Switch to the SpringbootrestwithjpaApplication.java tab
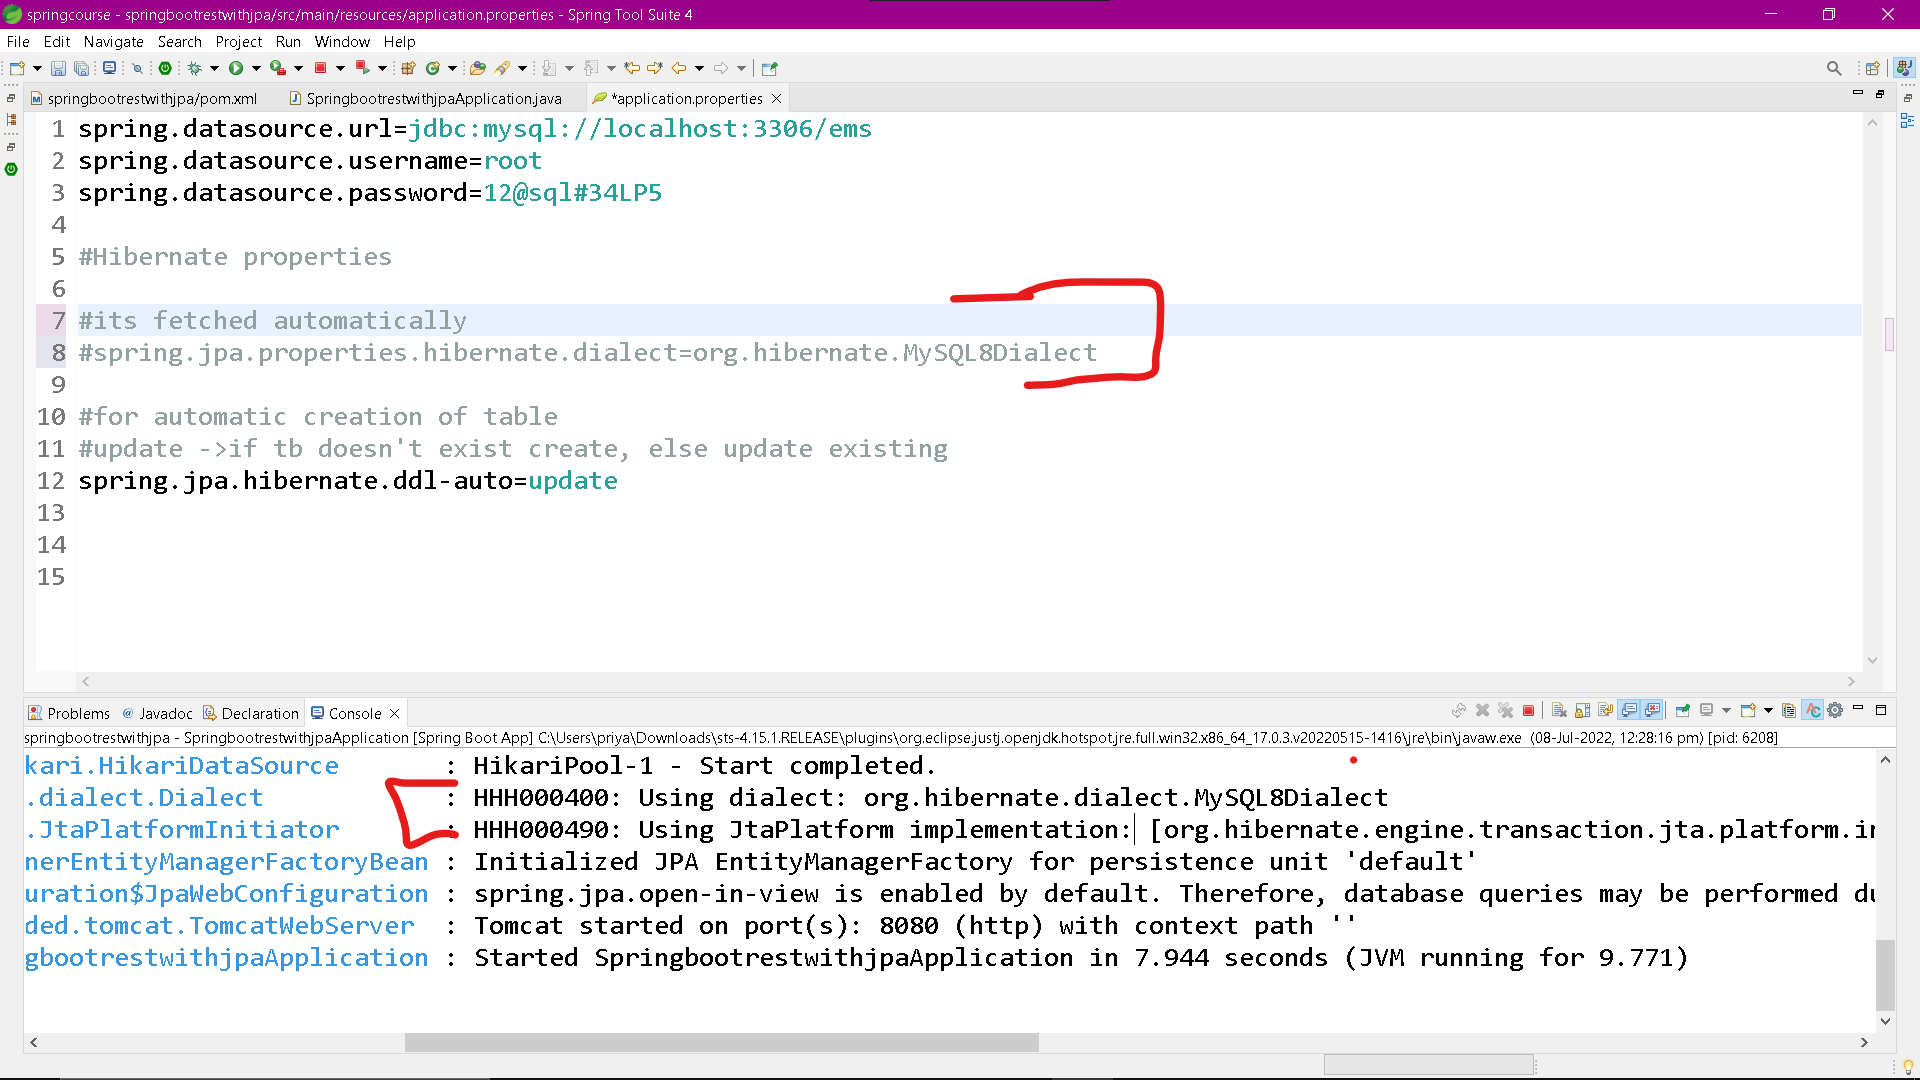 pos(433,98)
